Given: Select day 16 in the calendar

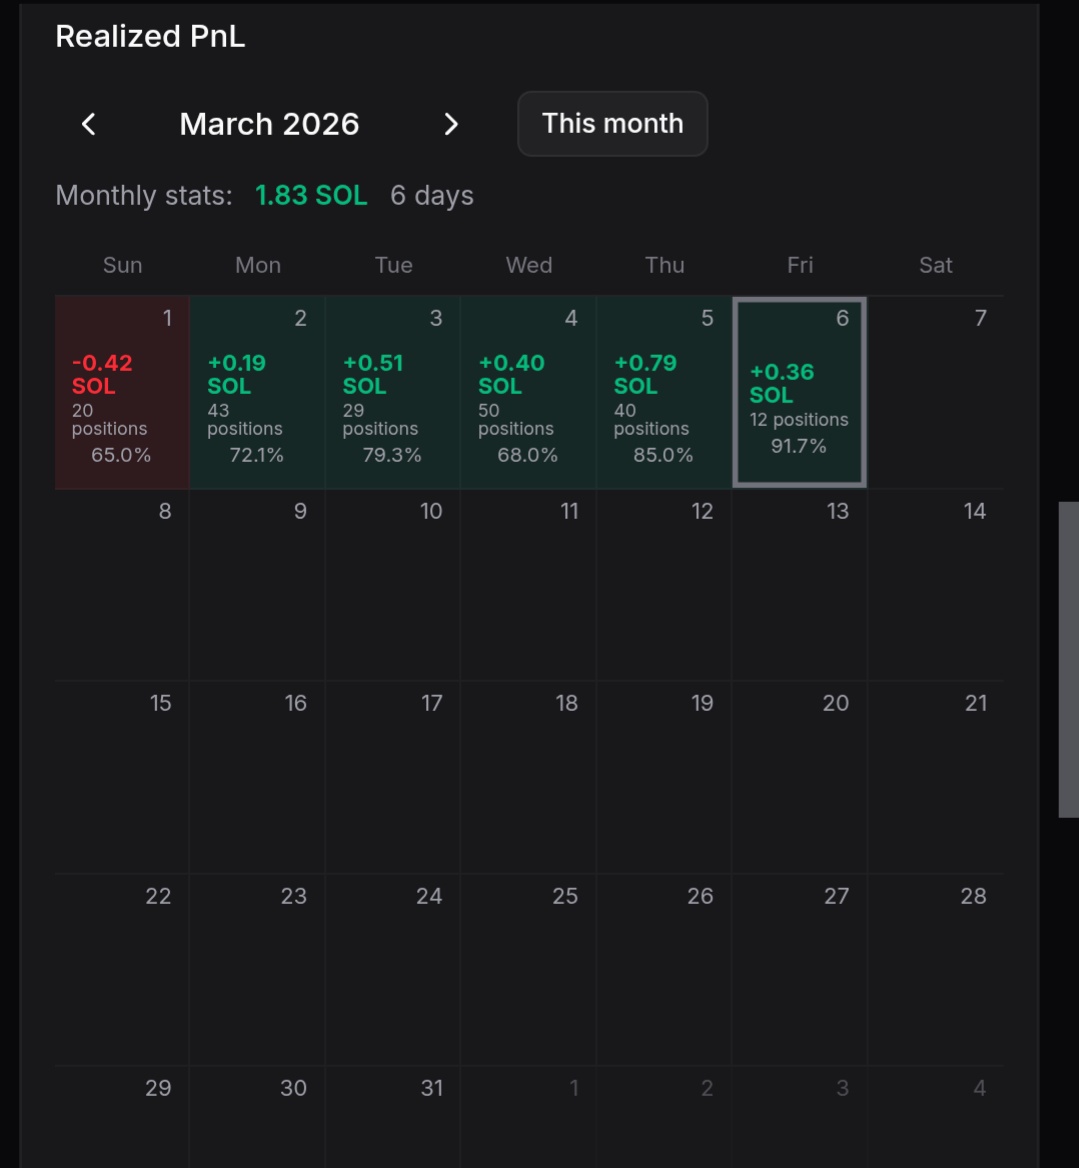Looking at the screenshot, I should pyautogui.click(x=258, y=777).
